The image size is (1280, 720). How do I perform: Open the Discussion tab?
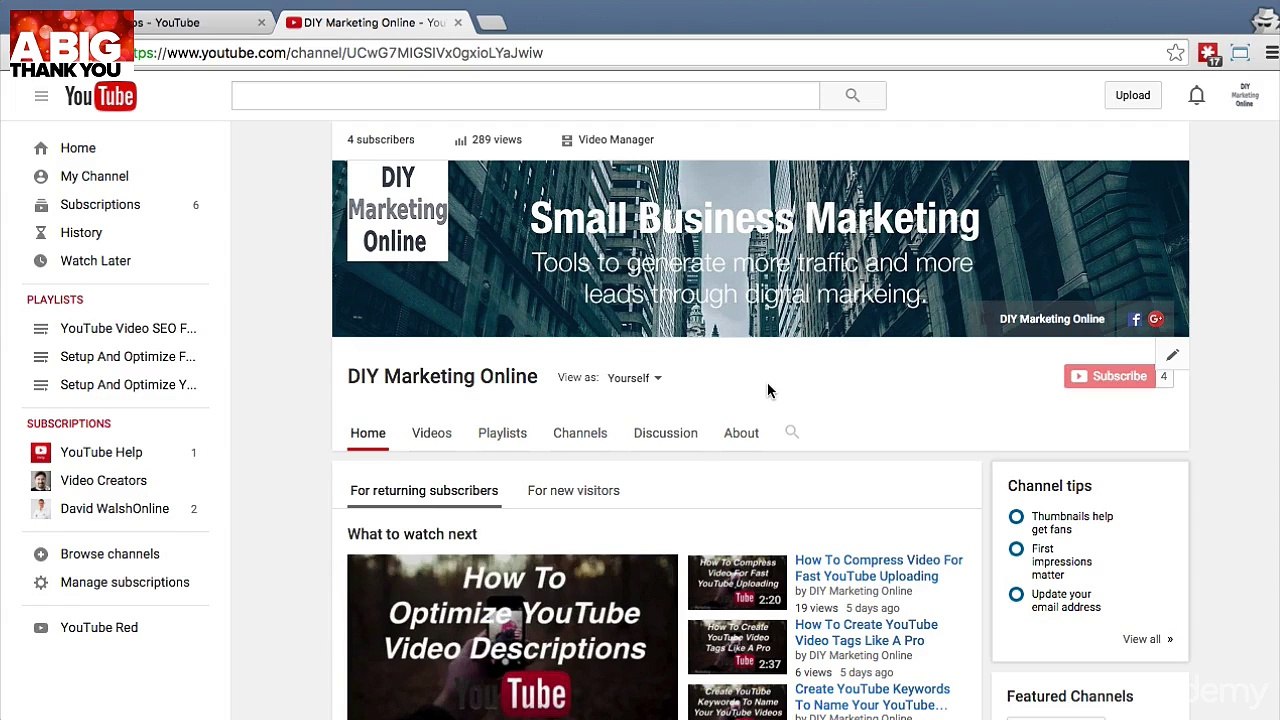(x=665, y=433)
